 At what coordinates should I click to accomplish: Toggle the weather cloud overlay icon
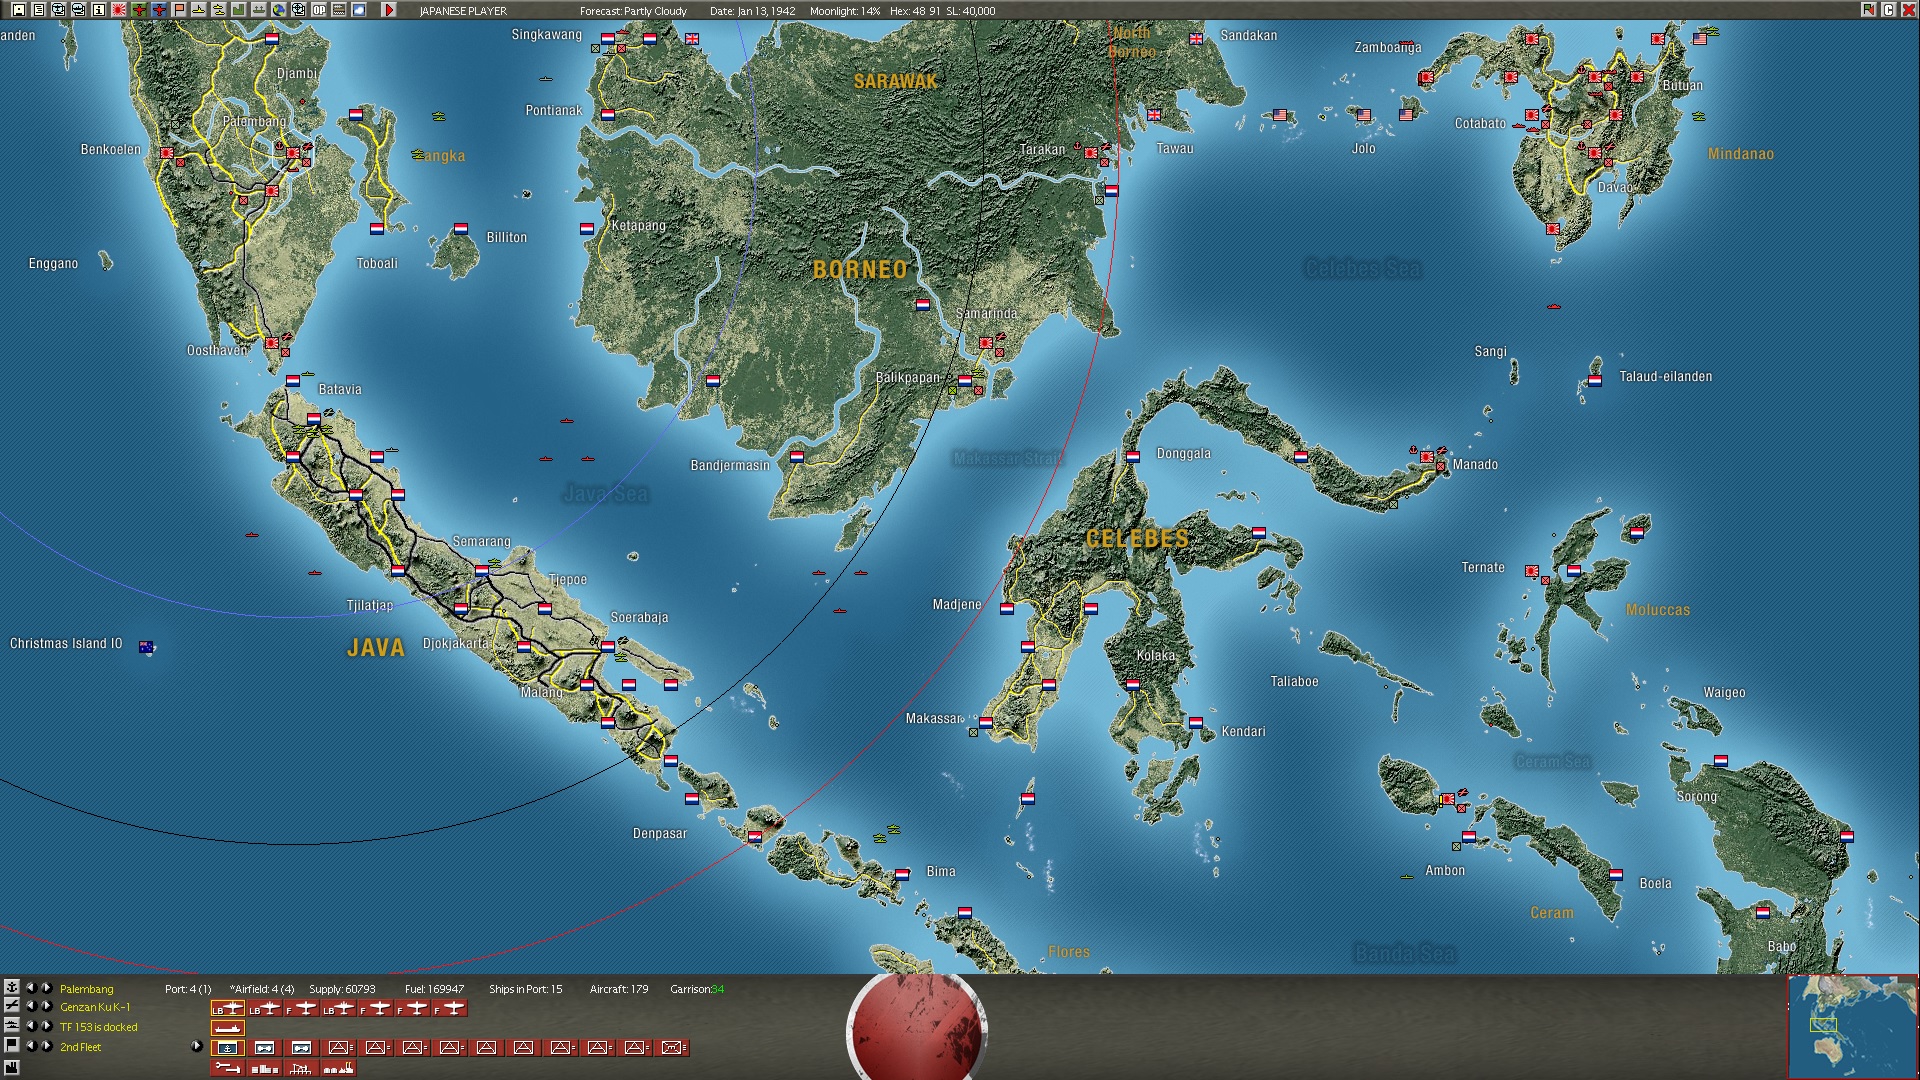coord(359,10)
